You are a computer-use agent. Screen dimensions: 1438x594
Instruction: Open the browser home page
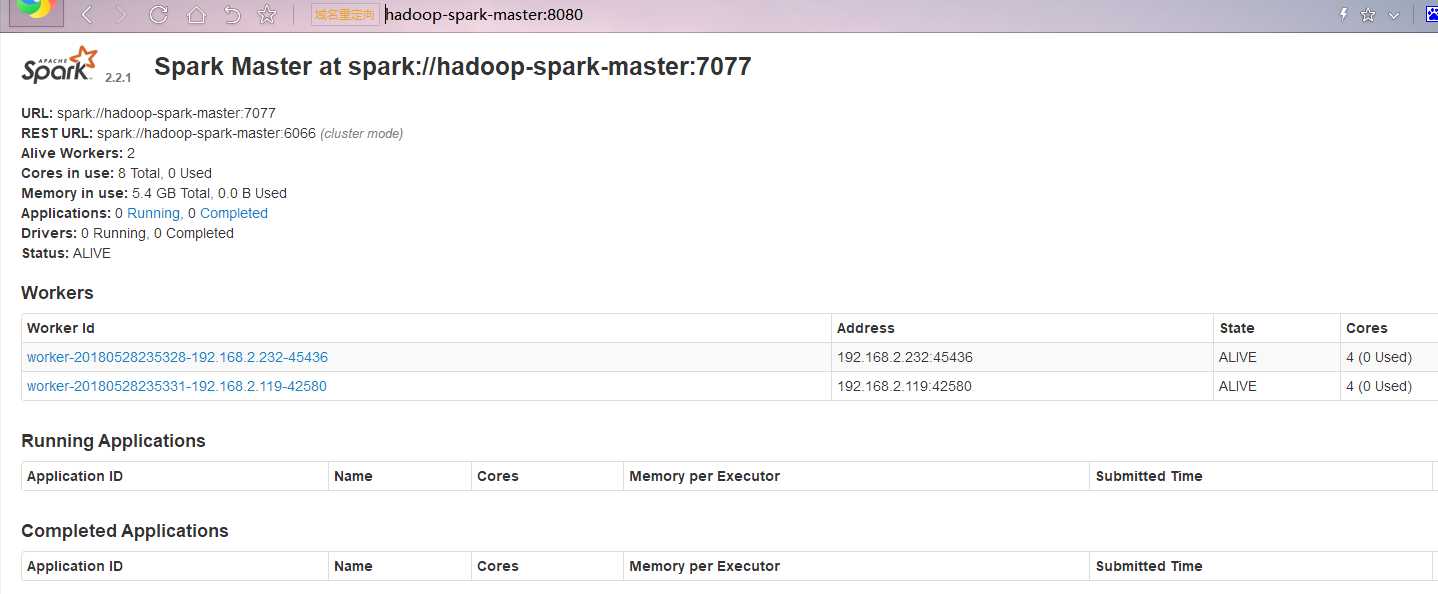click(x=196, y=14)
